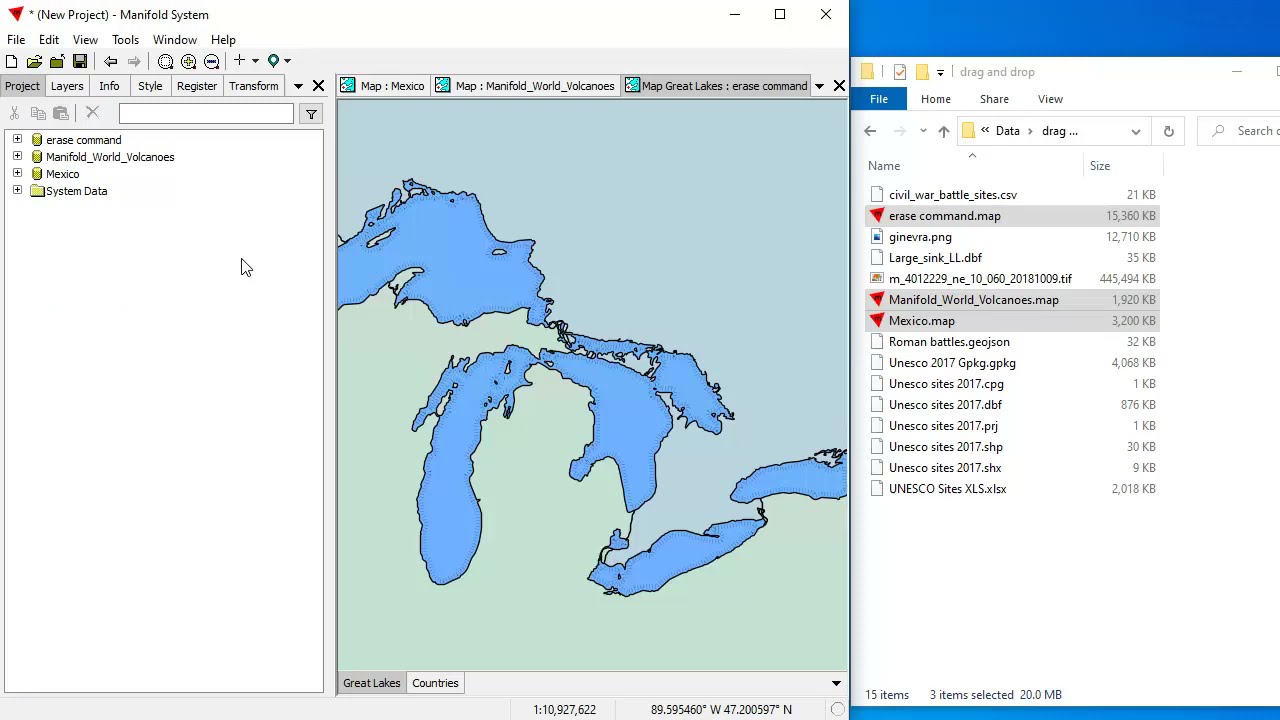Open the File tab in File Explorer

point(879,99)
